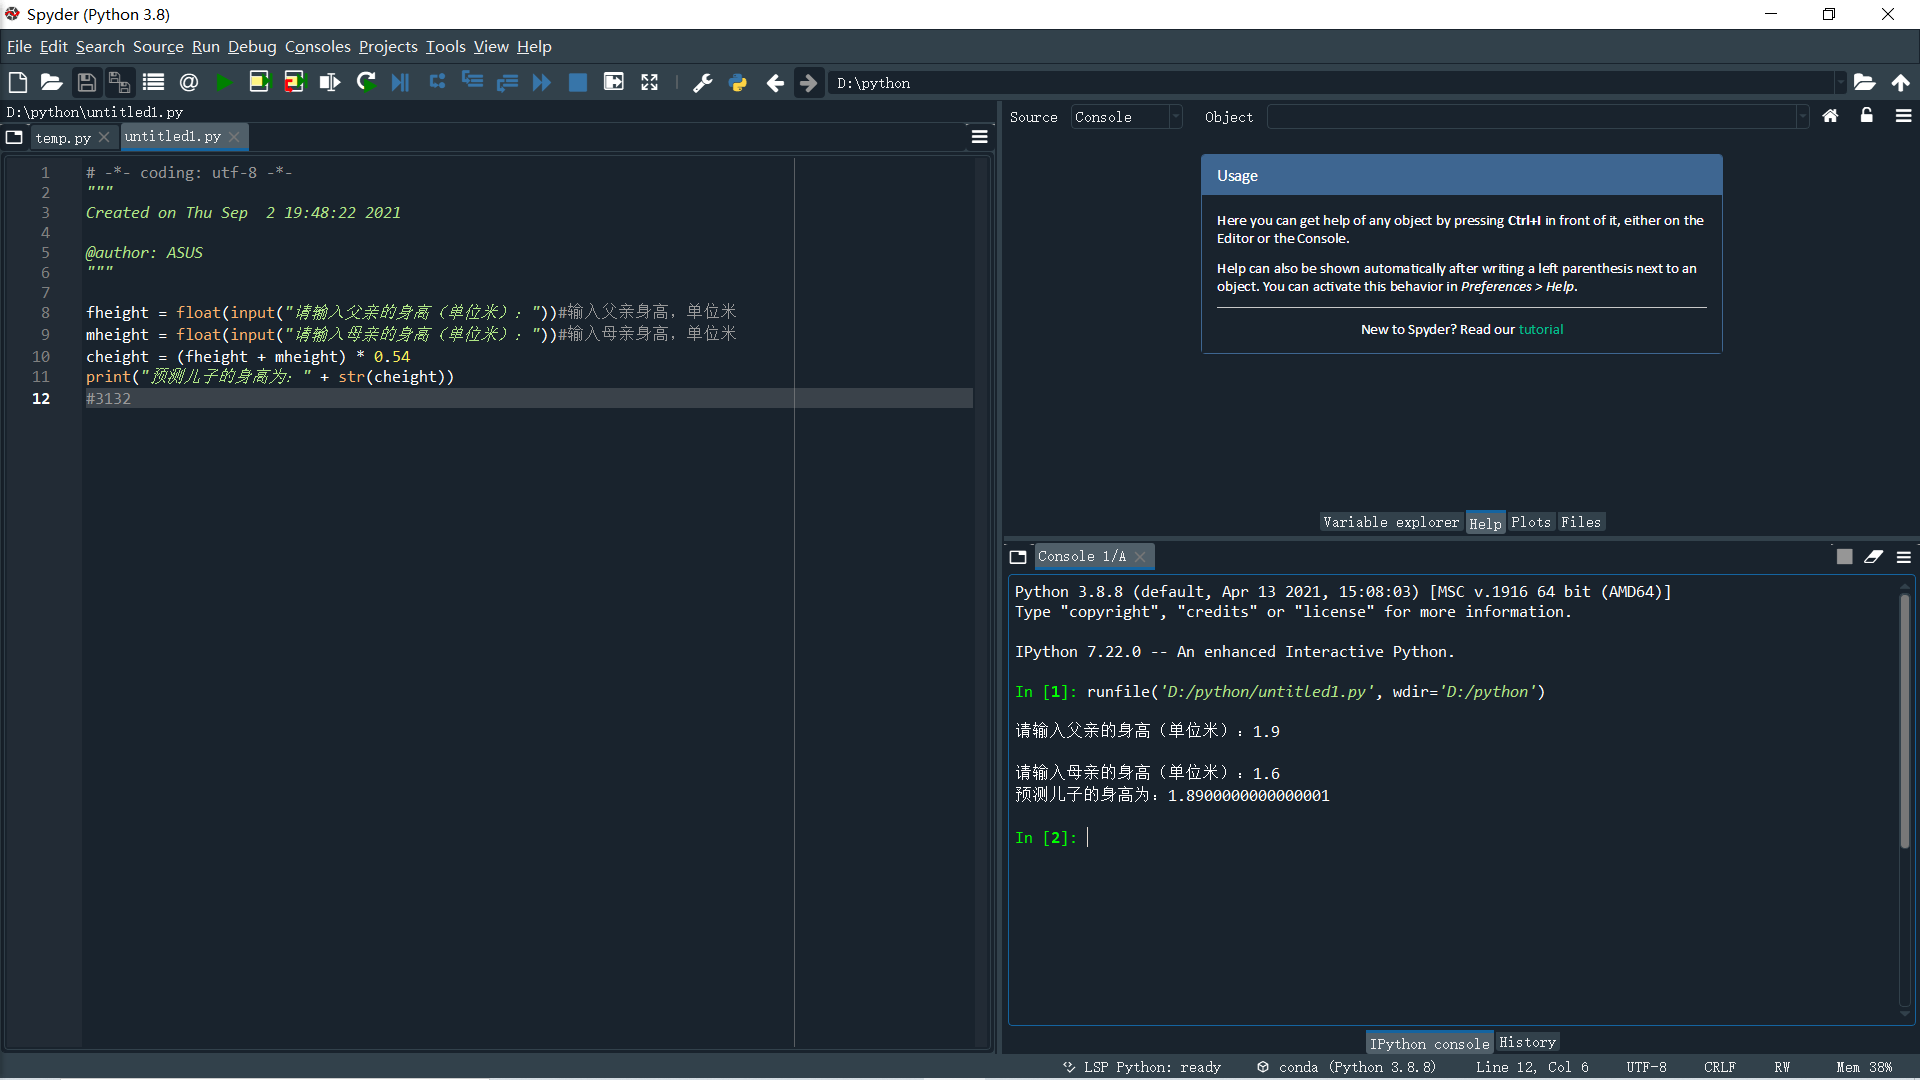The height and width of the screenshot is (1080, 1920).
Task: Open Preferences with the wrench icon
Action: click(x=703, y=83)
